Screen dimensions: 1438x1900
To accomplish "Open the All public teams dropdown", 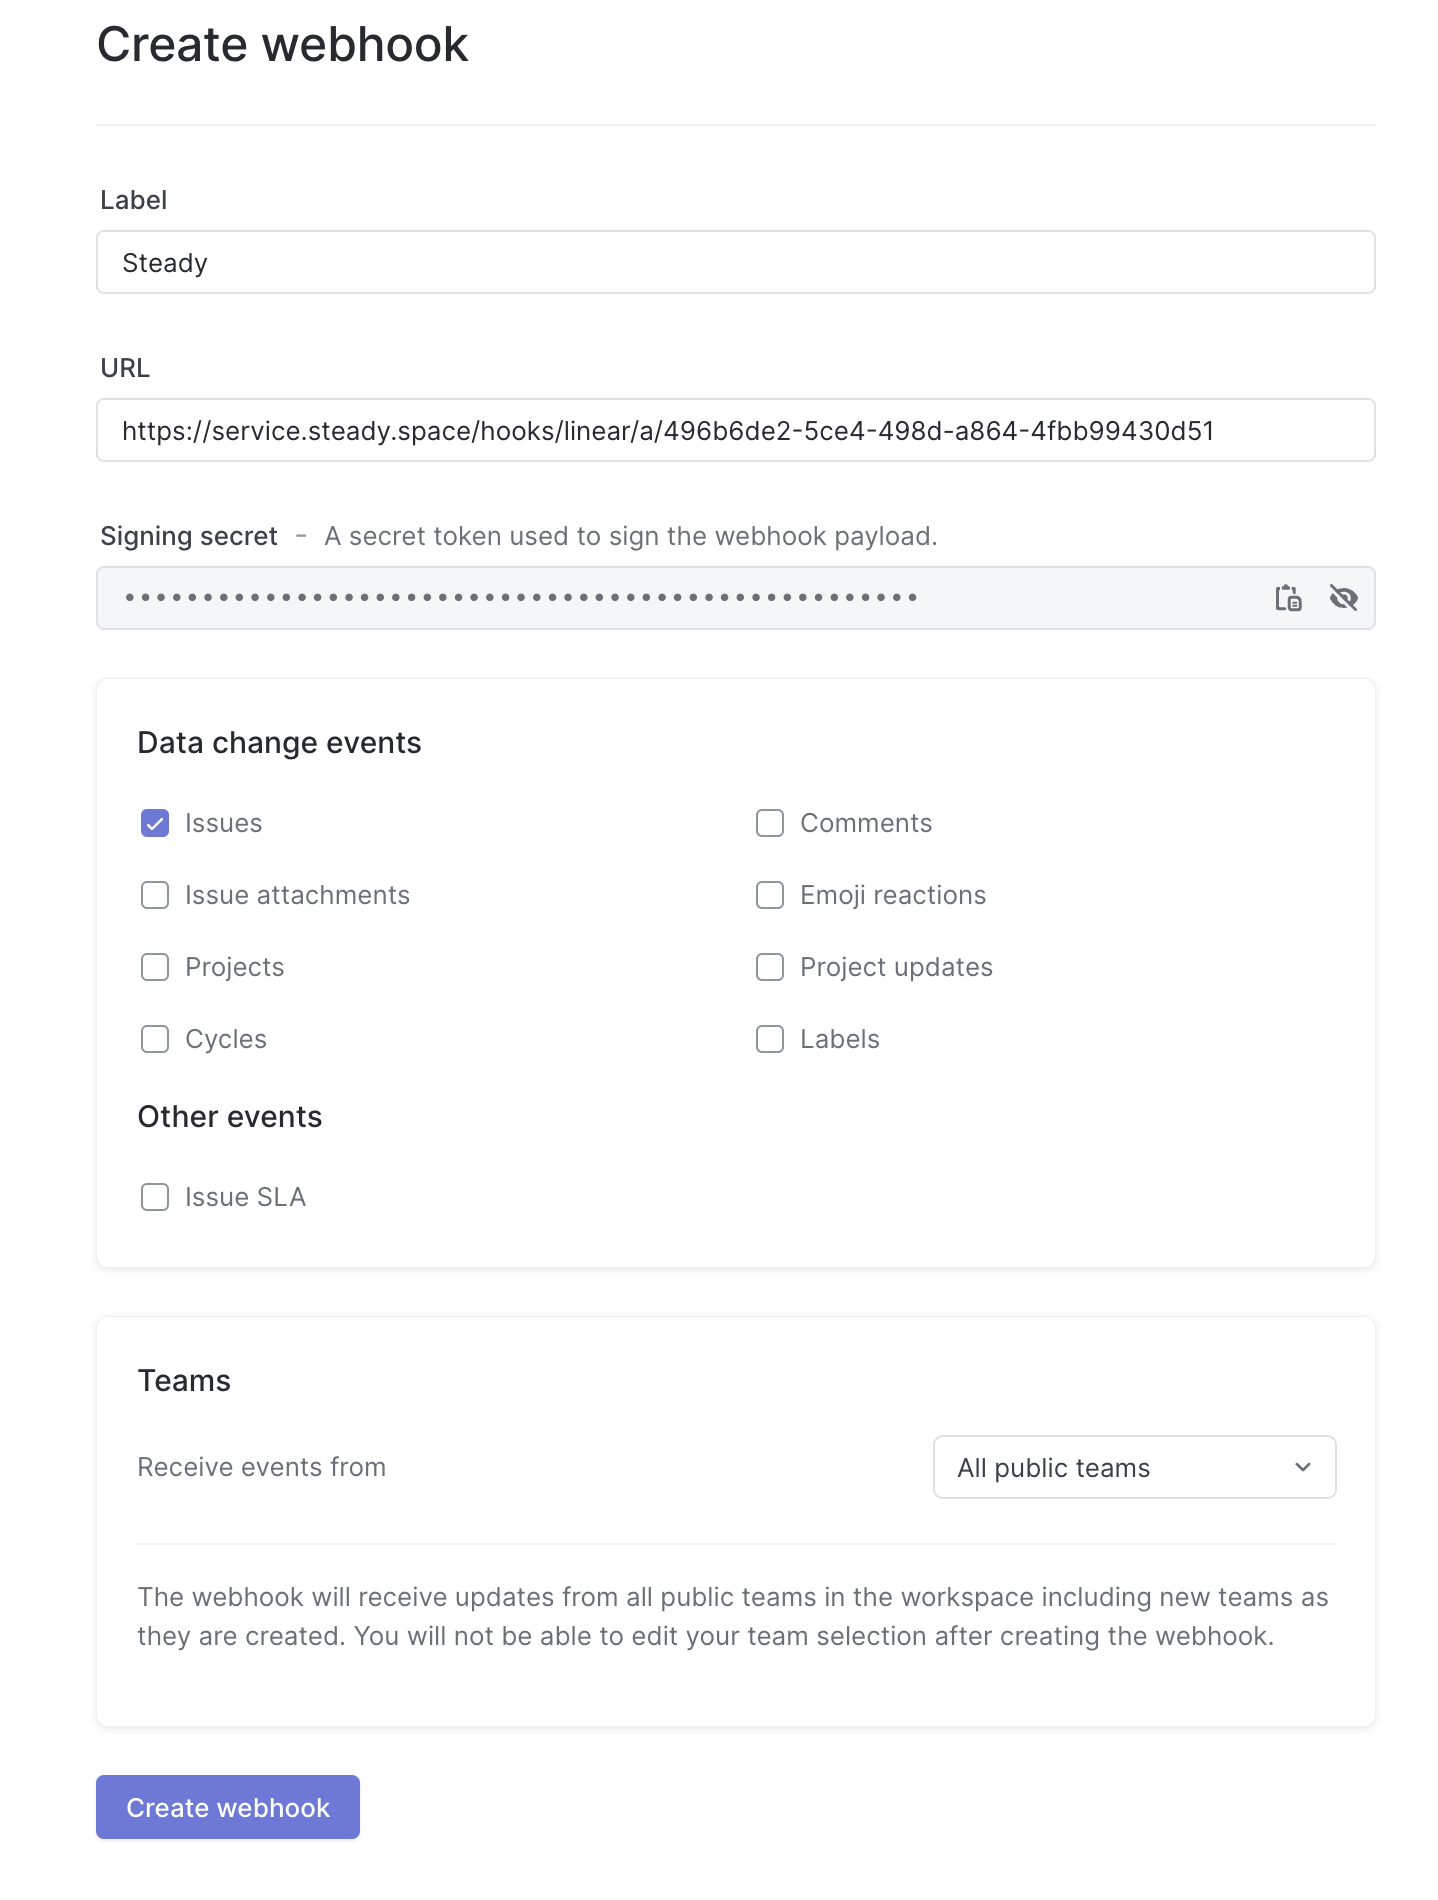I will (x=1134, y=1467).
